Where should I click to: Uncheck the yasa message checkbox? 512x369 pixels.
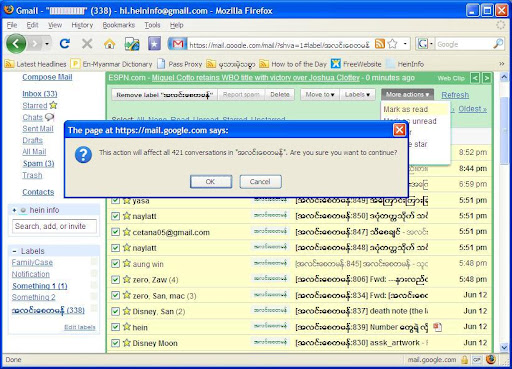pos(115,200)
